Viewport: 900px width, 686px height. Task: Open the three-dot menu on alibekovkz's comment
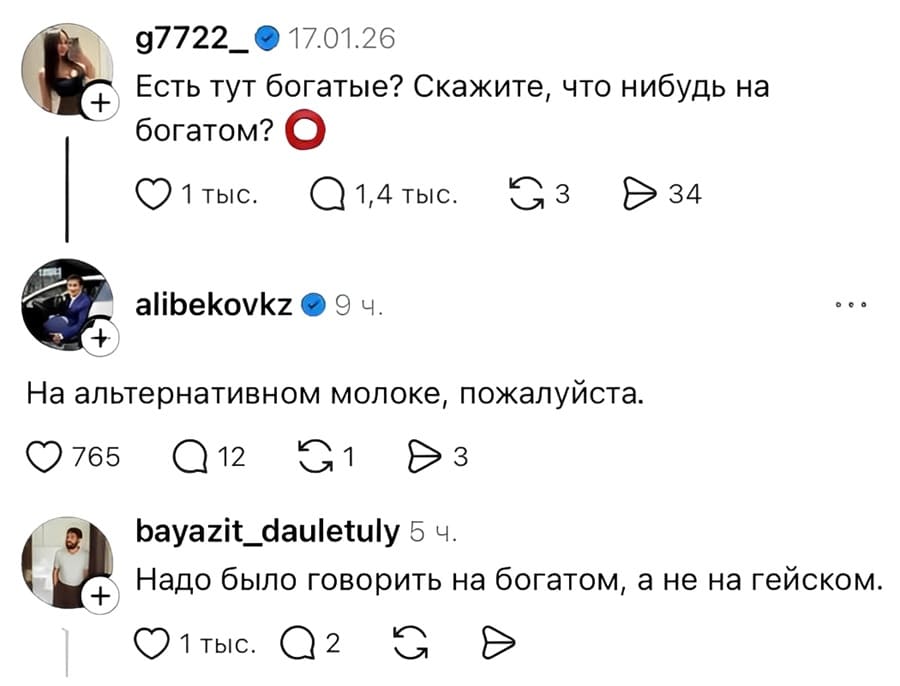[x=851, y=305]
